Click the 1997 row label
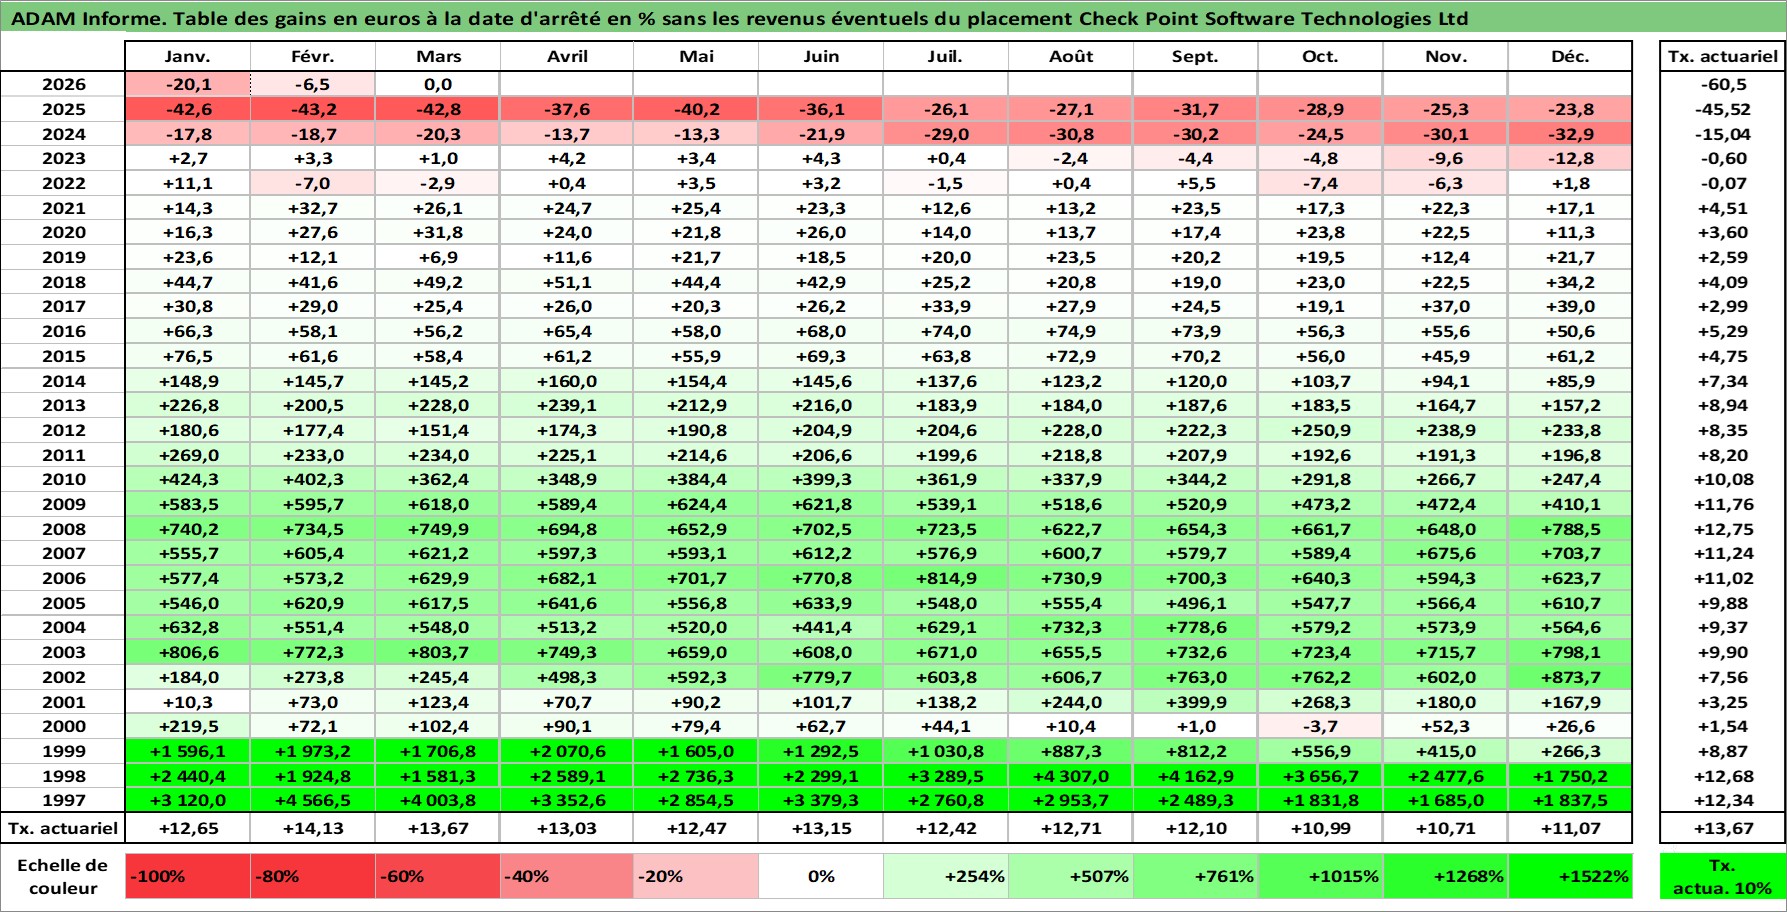Screen dimensions: 1787x912 (x=63, y=800)
